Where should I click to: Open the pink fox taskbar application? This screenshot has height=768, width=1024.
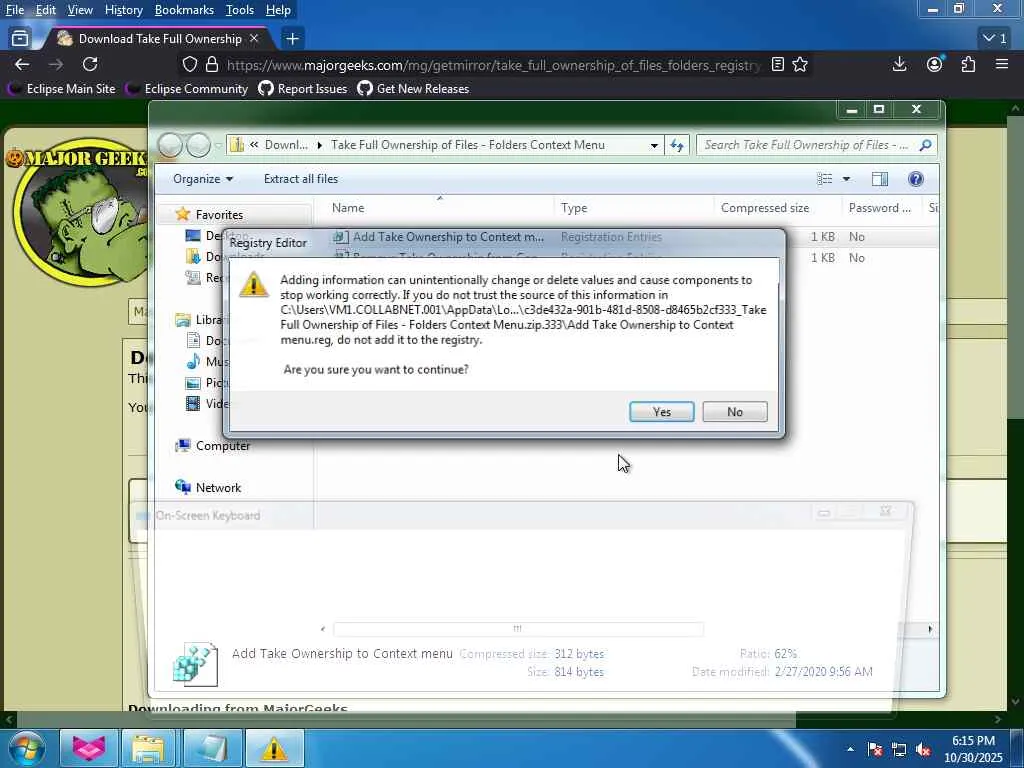[89, 748]
